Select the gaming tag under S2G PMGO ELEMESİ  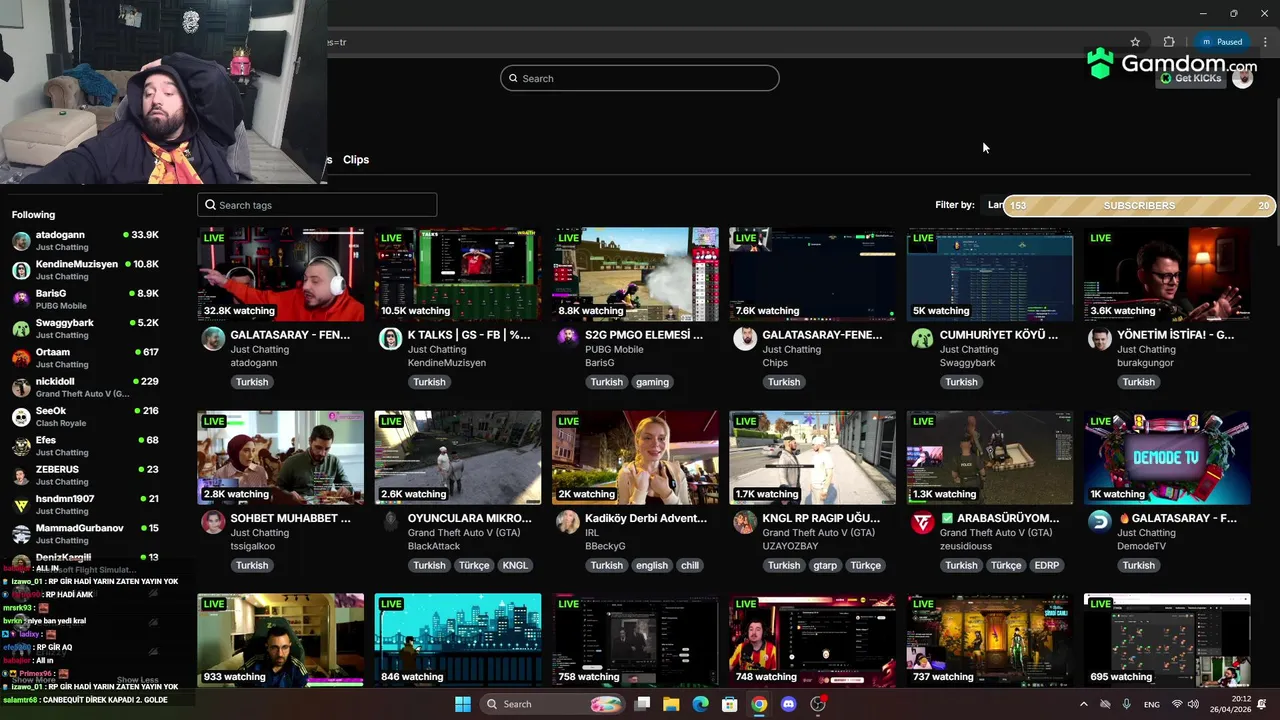[x=652, y=382]
